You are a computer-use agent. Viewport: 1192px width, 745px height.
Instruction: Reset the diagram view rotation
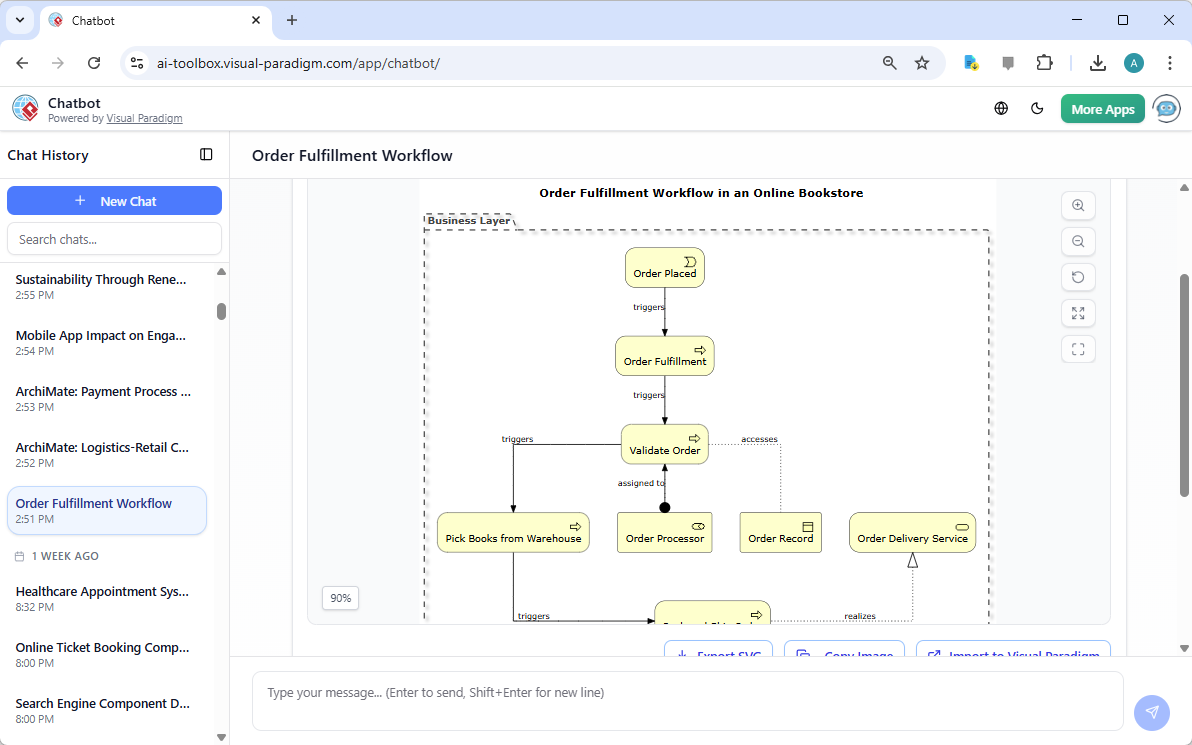(1078, 277)
